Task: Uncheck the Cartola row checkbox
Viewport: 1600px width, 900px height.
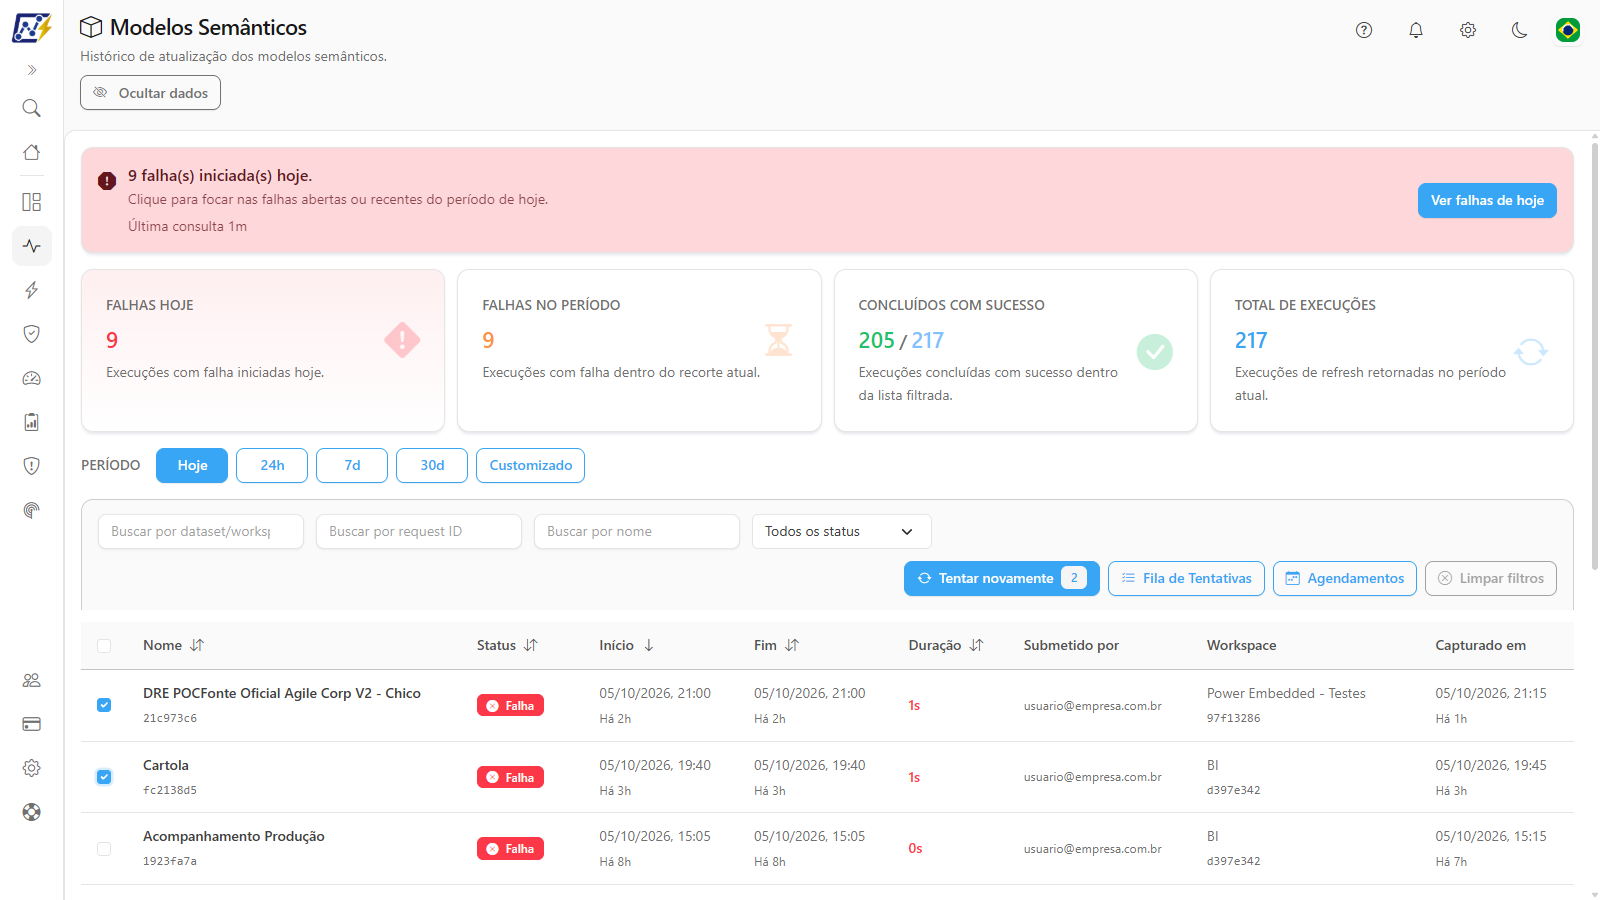Action: tap(104, 777)
